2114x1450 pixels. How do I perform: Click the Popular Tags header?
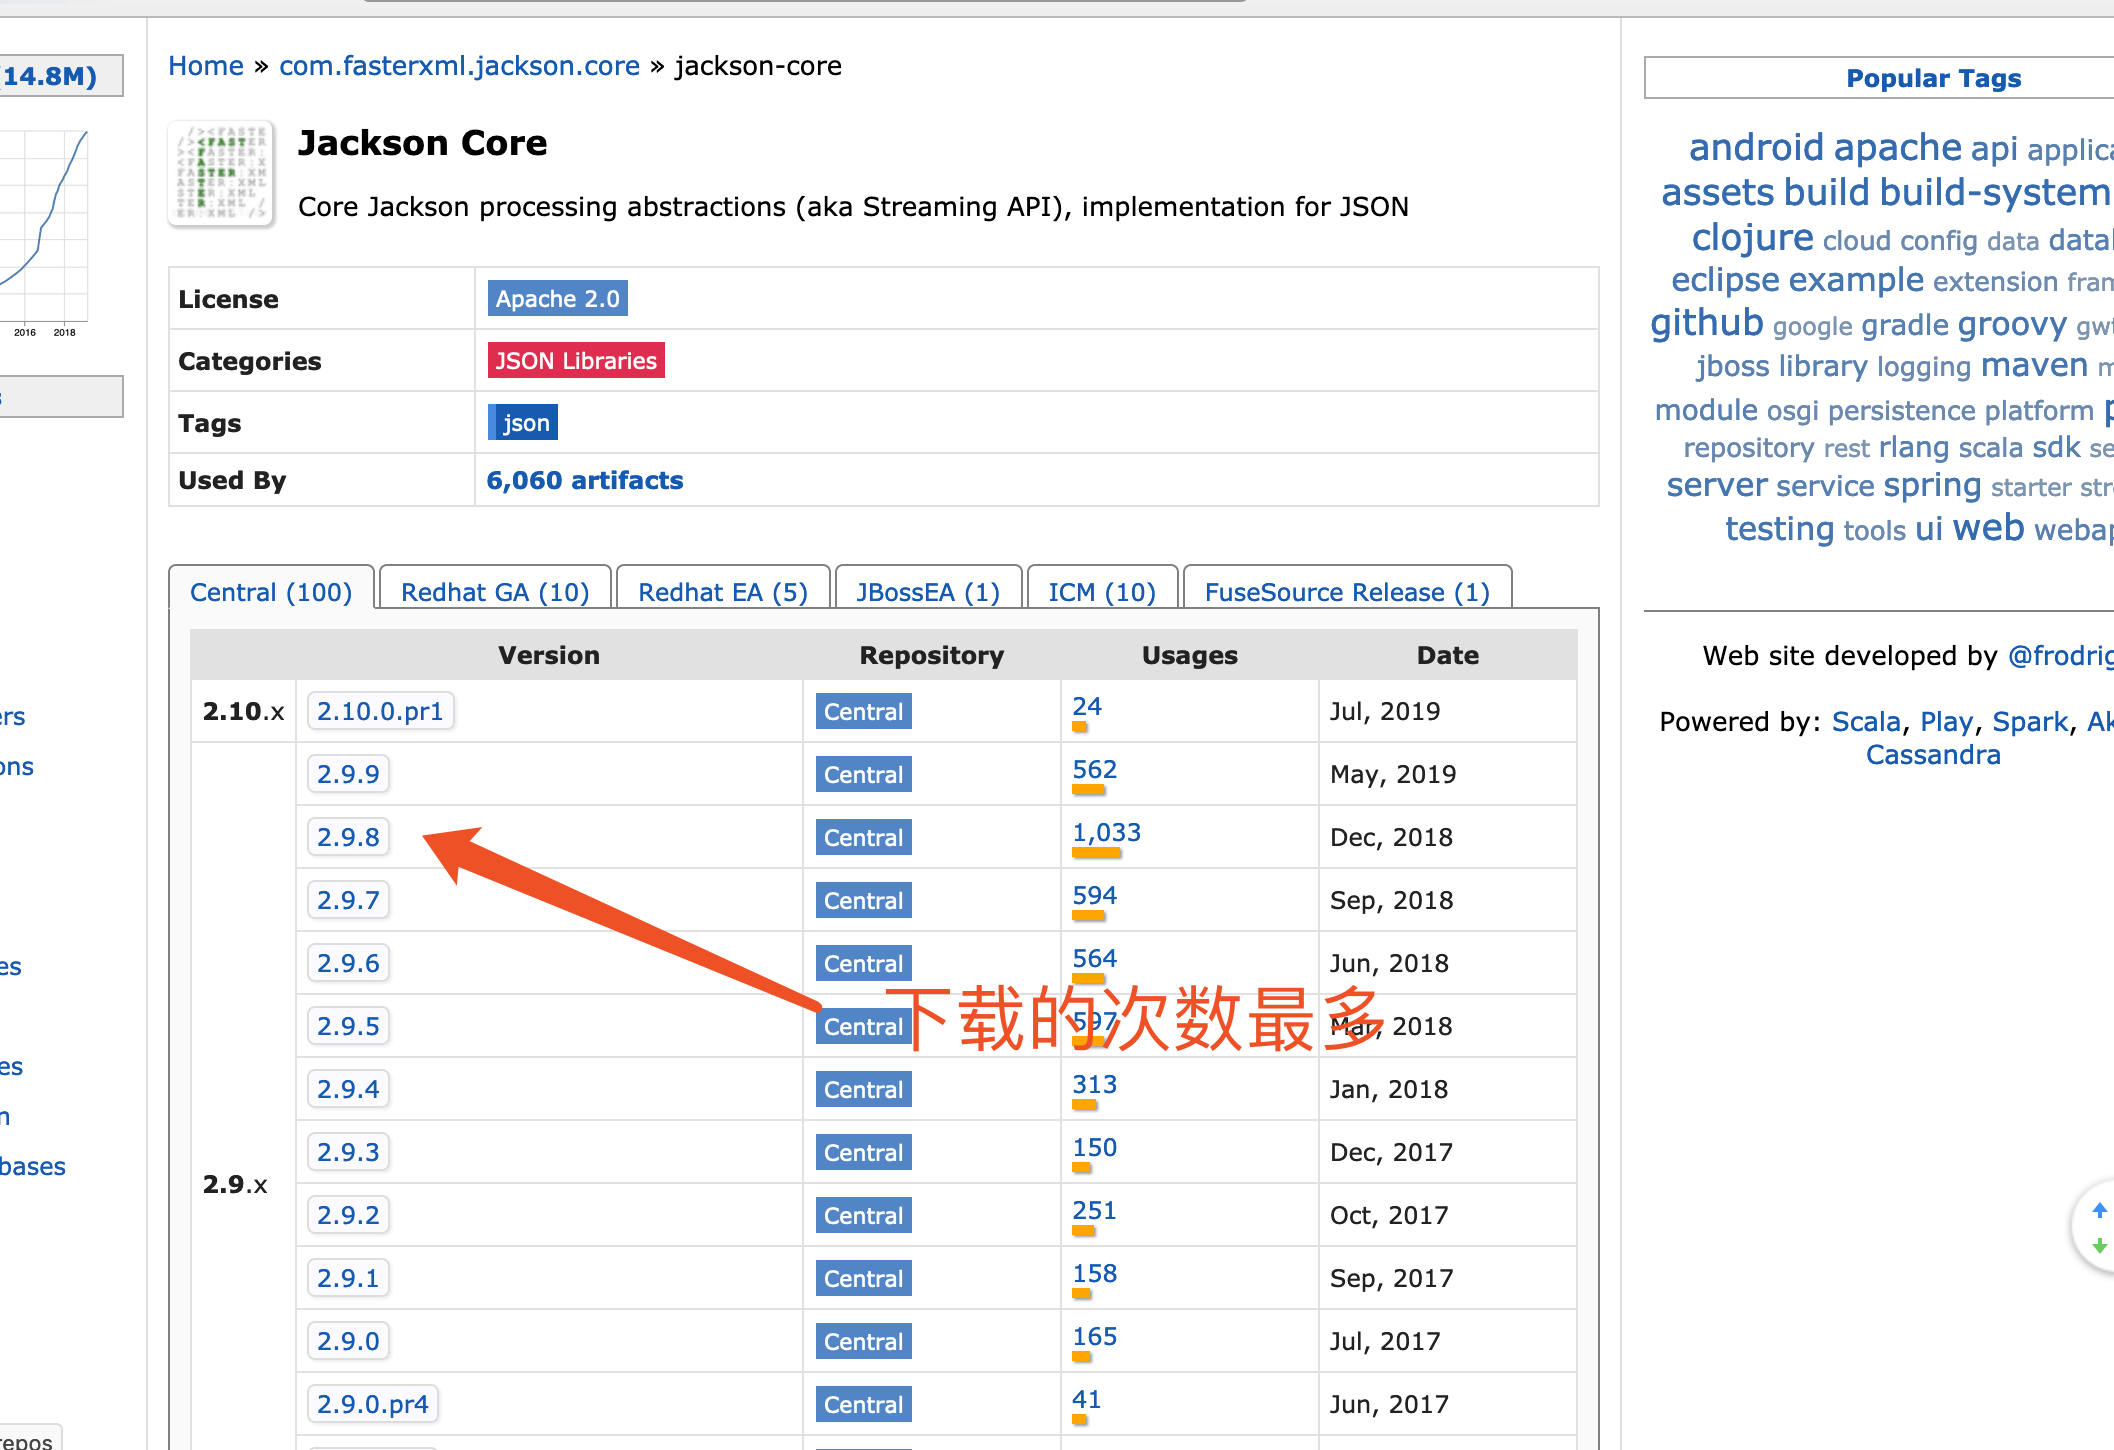click(x=1933, y=78)
